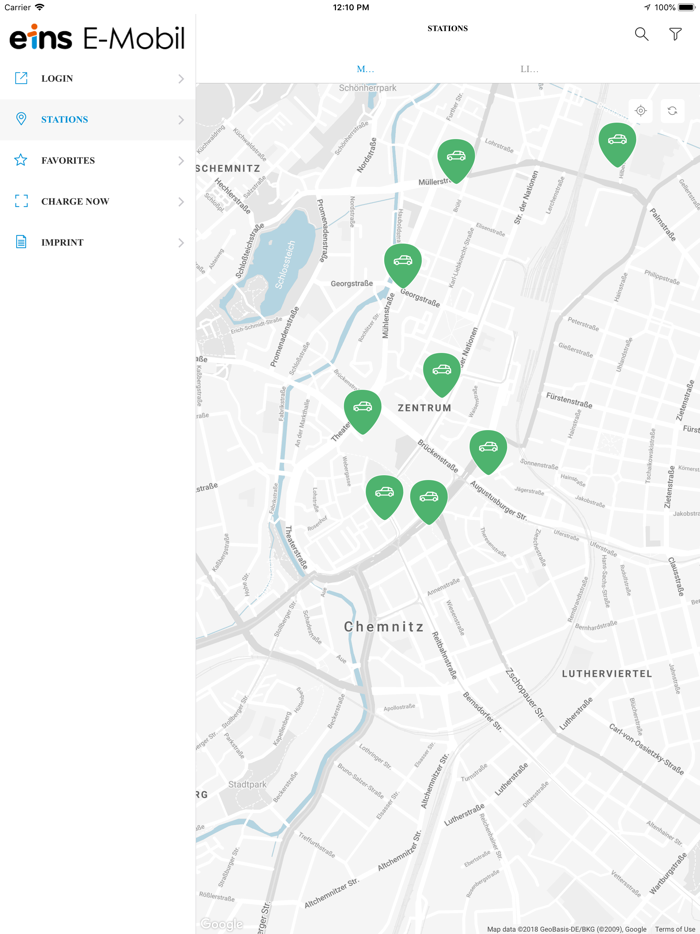Tap the Login sidebar icon
The height and width of the screenshot is (934, 700).
21,78
